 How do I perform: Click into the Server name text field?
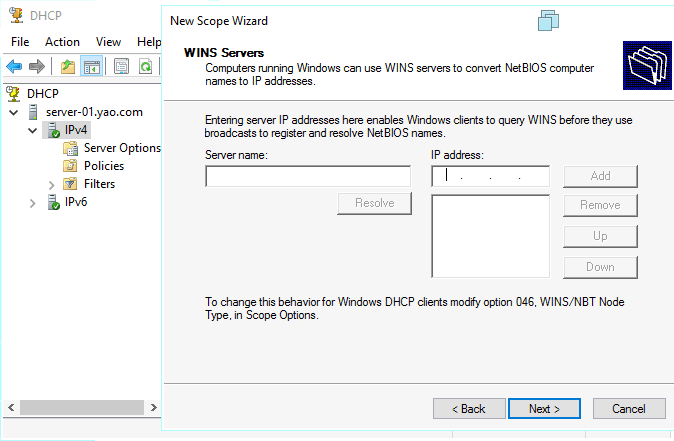(x=307, y=177)
